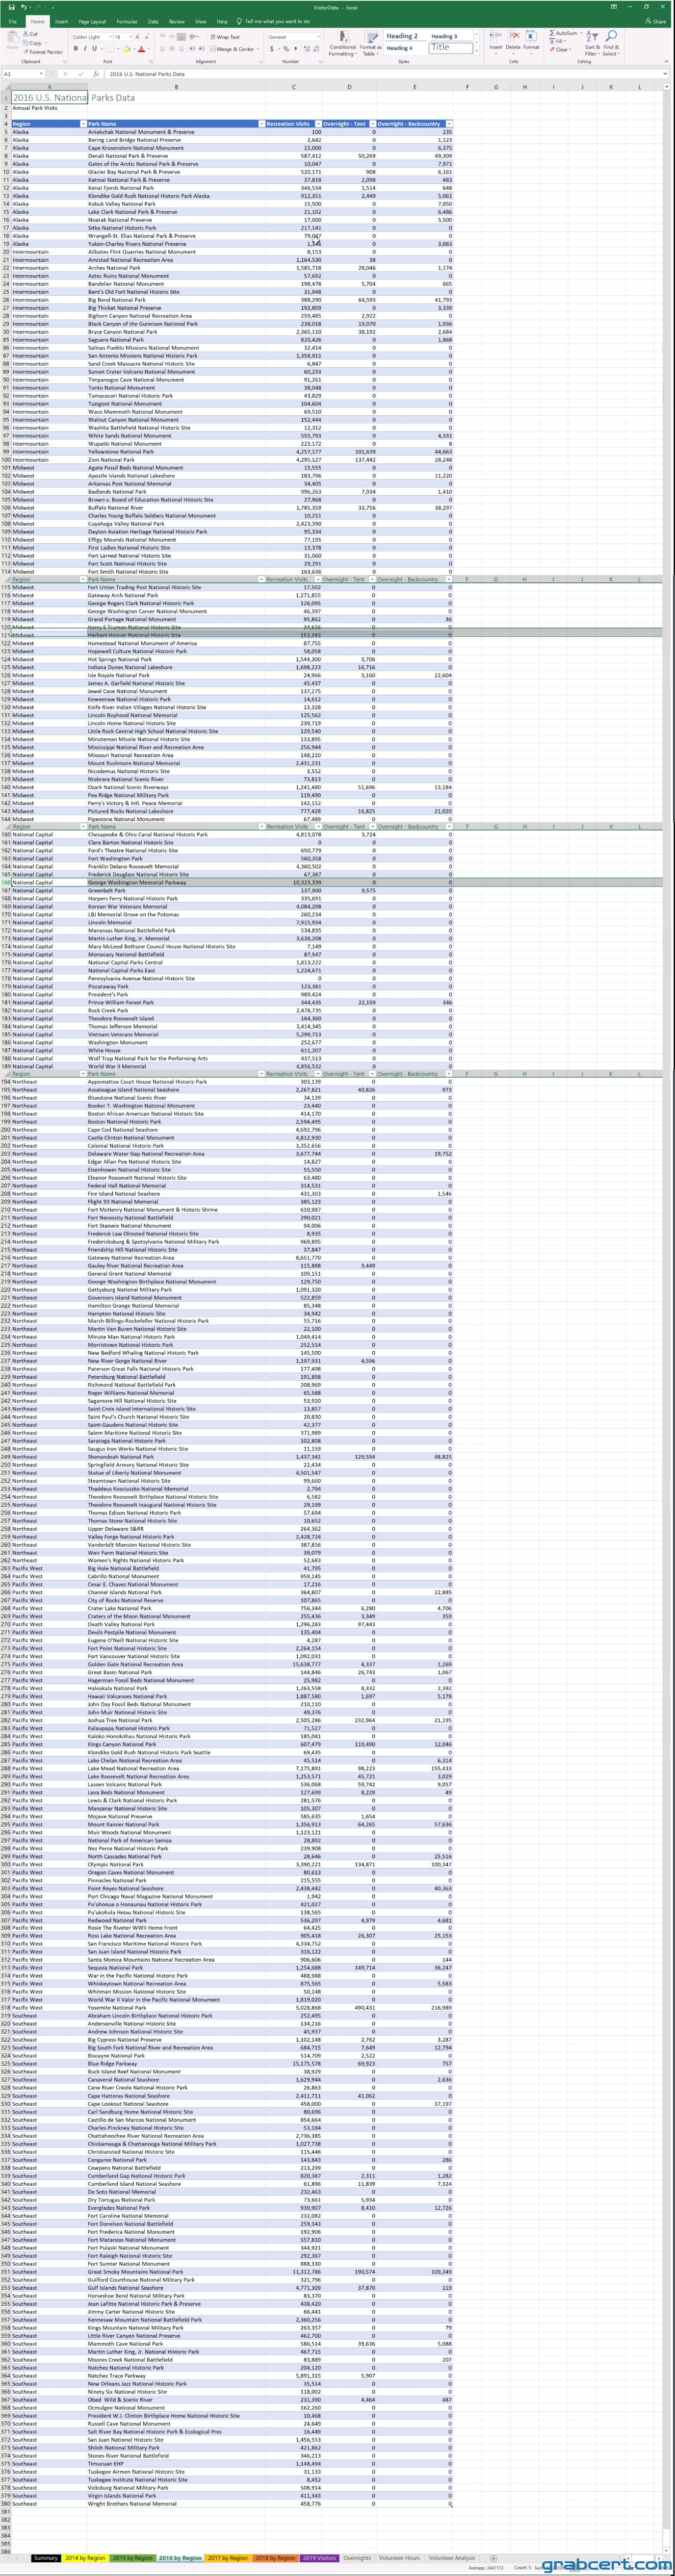Open the font color swatch

tap(142, 49)
